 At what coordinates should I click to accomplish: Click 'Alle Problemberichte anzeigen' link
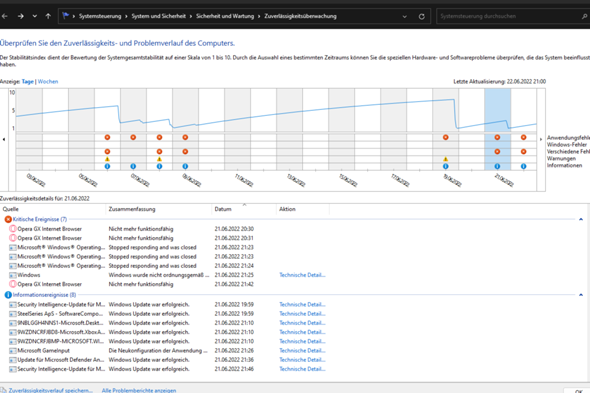point(139,390)
